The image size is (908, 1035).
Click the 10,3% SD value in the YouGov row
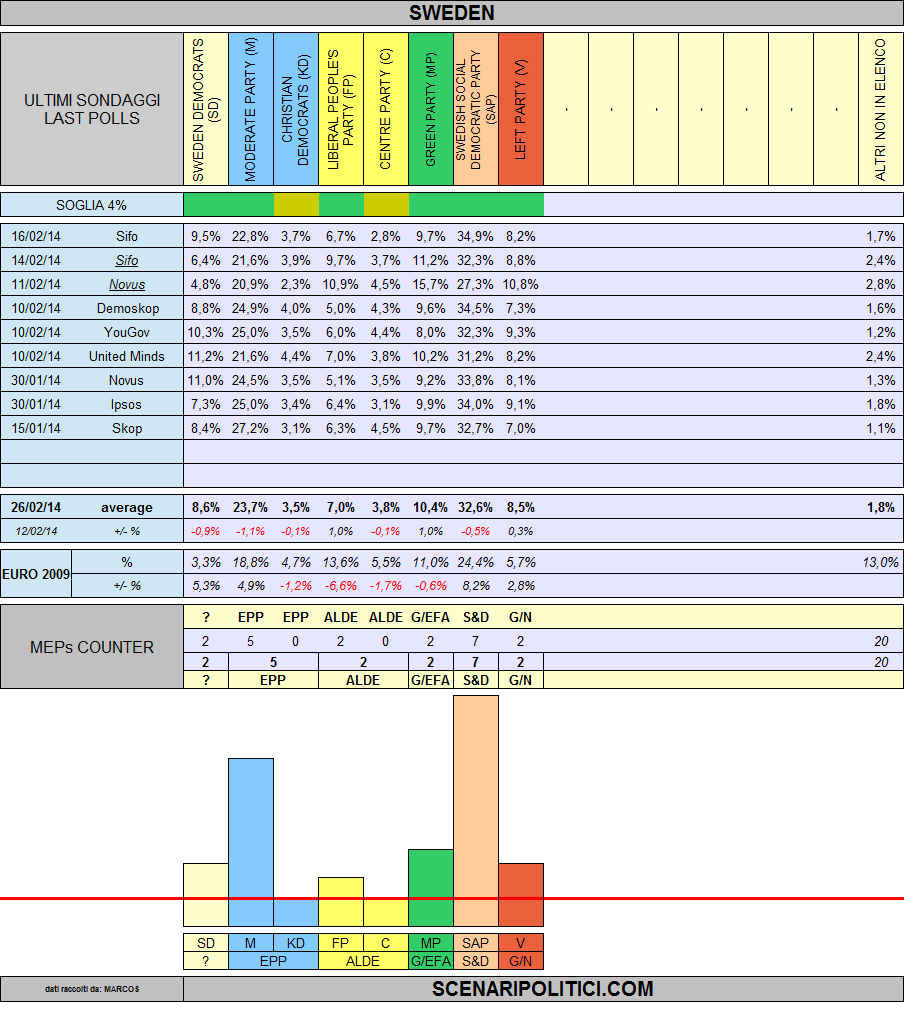[x=205, y=333]
